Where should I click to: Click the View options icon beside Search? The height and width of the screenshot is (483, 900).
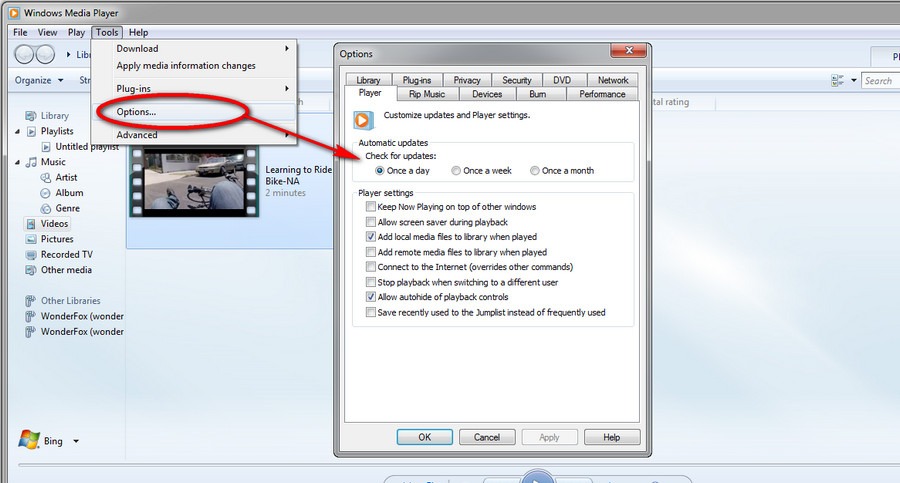[836, 80]
